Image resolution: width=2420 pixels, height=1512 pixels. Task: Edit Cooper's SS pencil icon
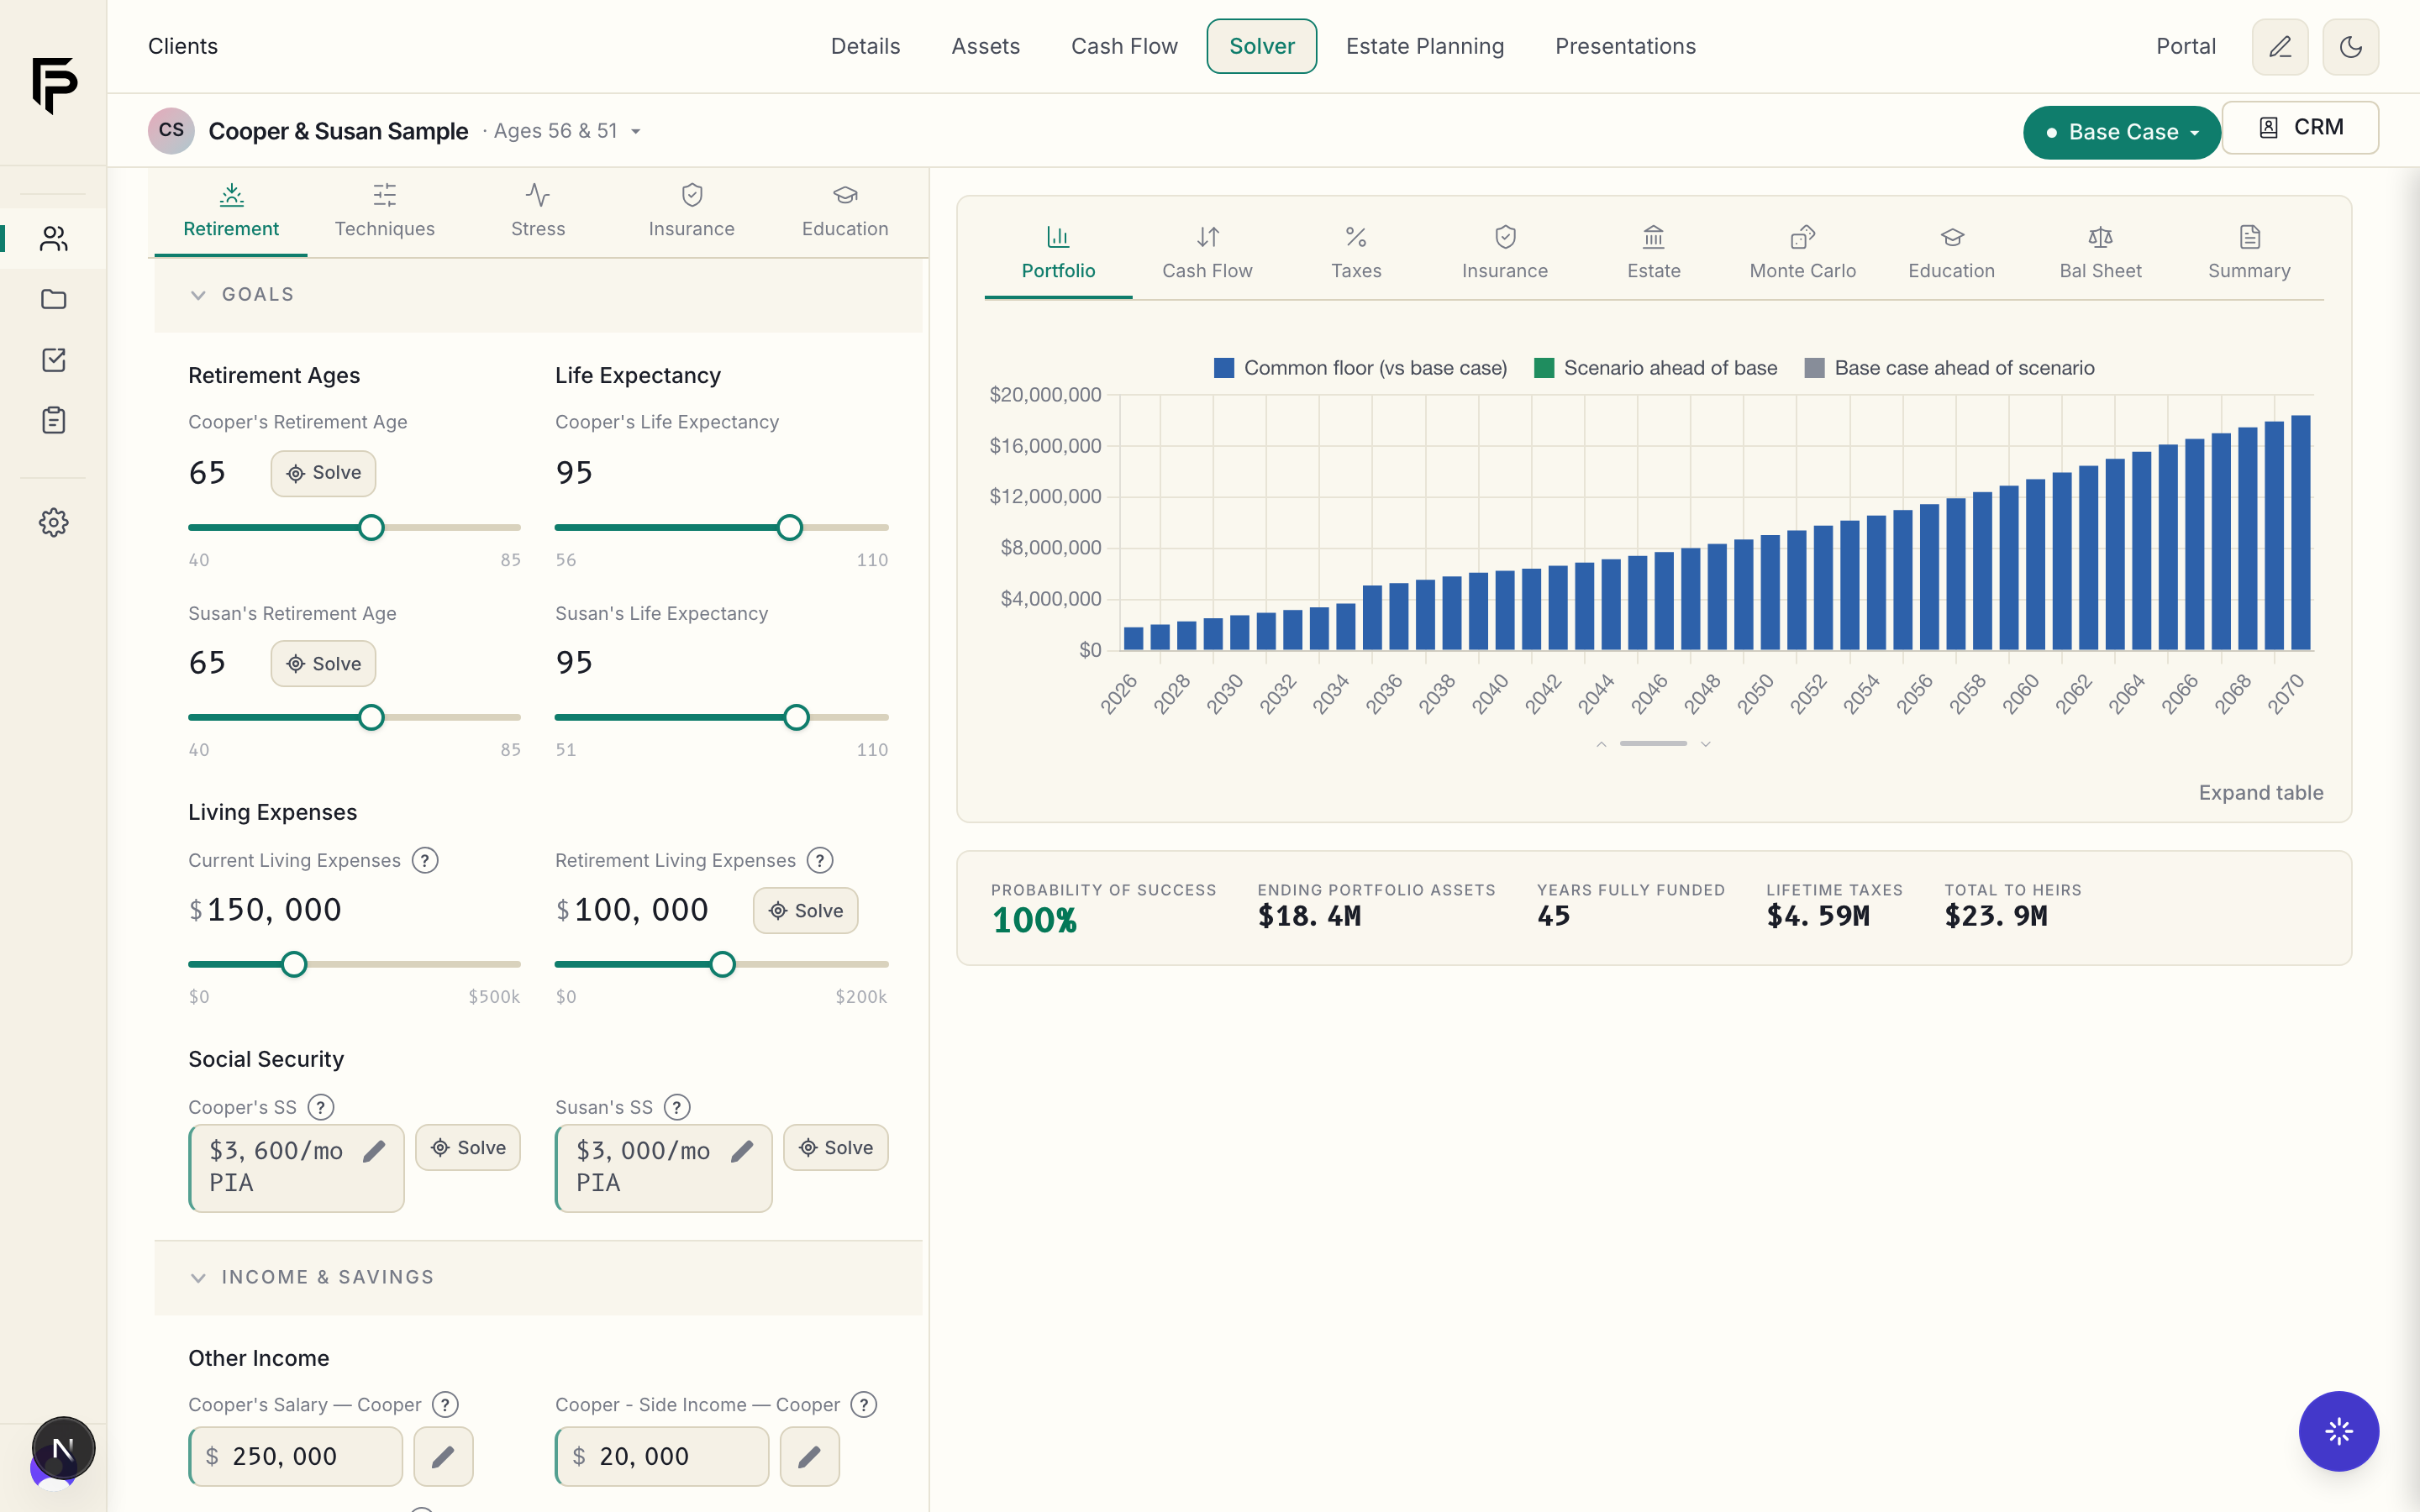coord(374,1152)
